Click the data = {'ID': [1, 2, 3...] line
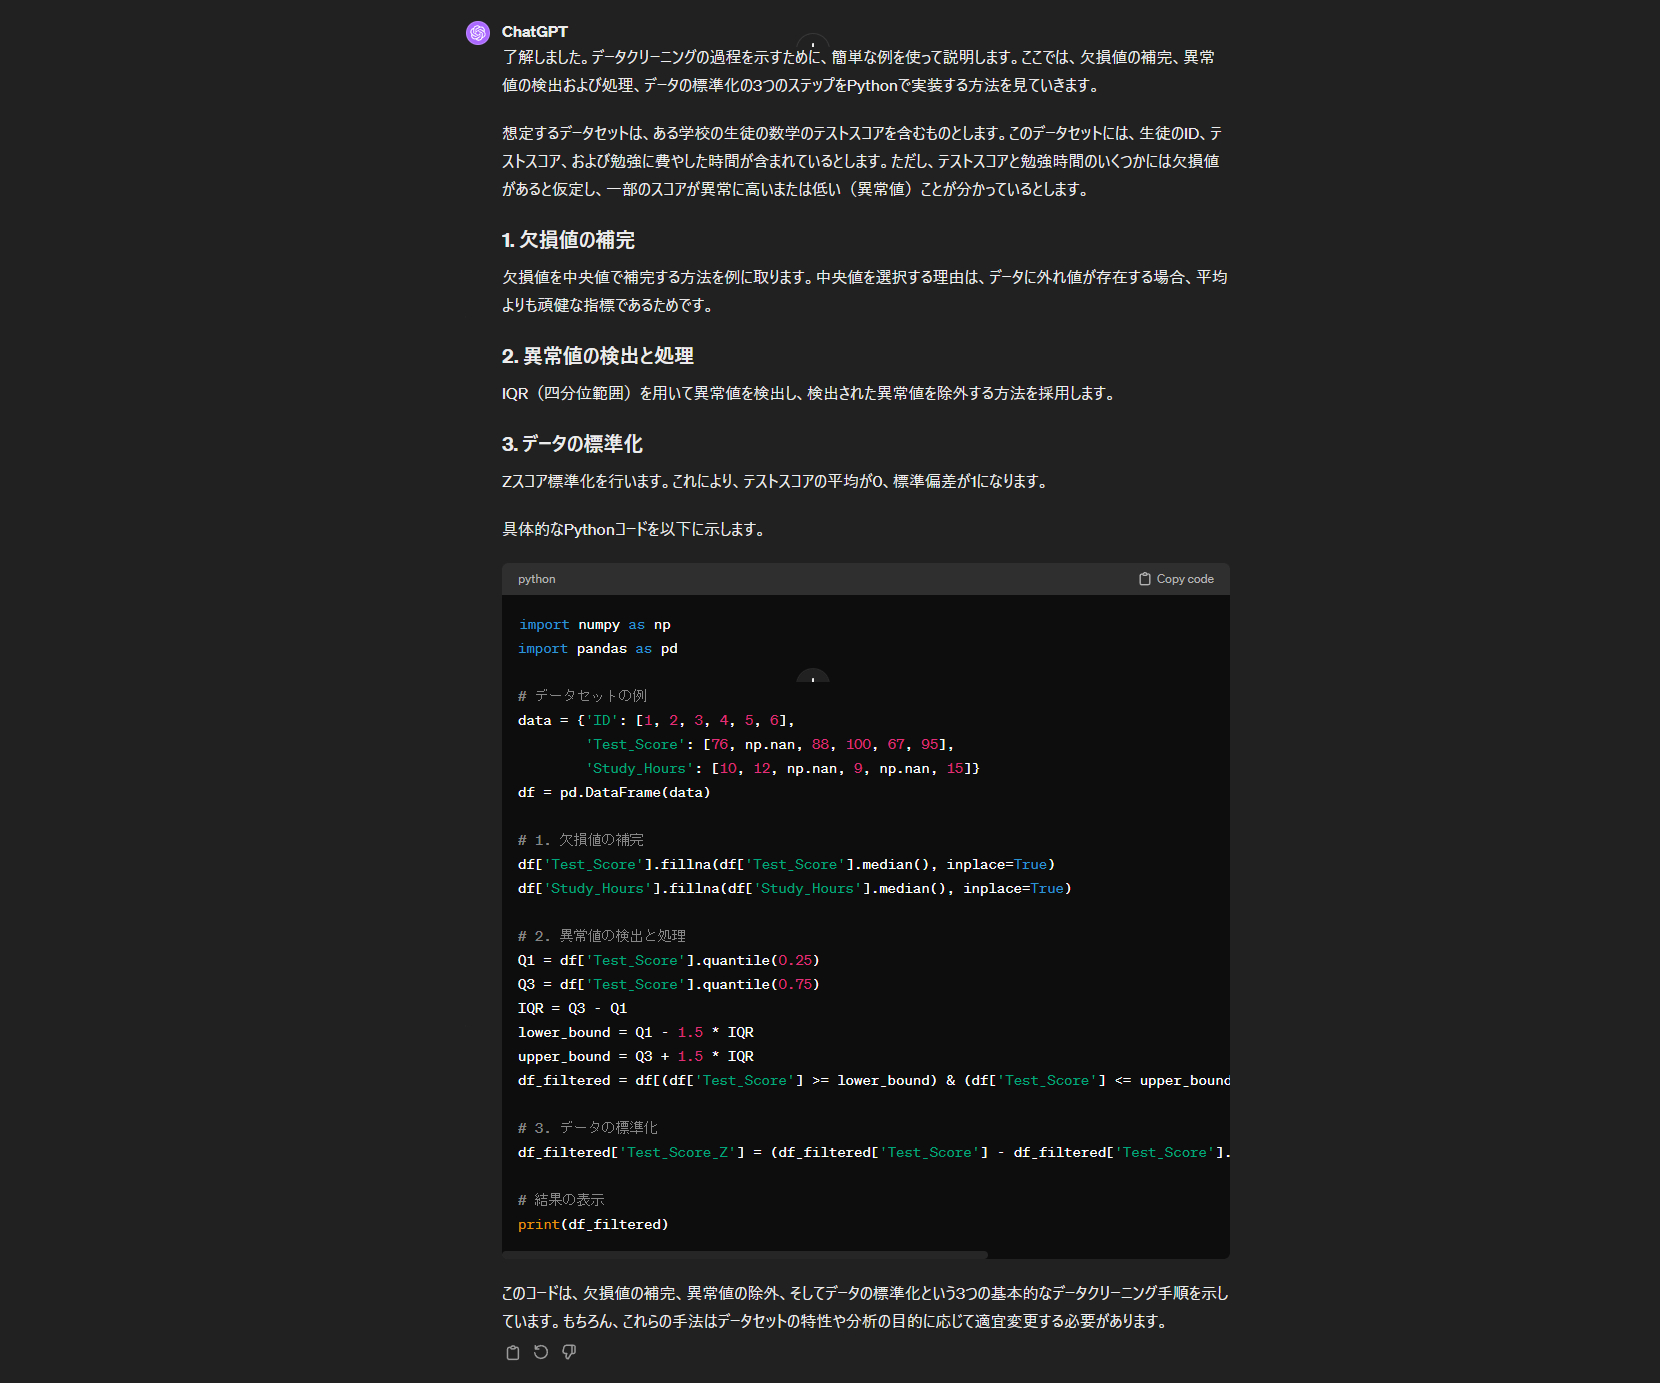 (656, 721)
